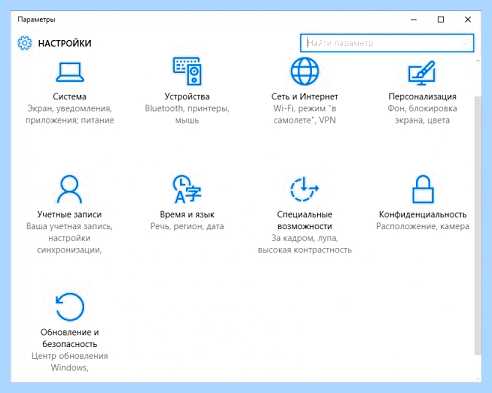Screen dimensions: 492x393
Task: Click the "высокая контрастность" description text
Action: (x=305, y=250)
